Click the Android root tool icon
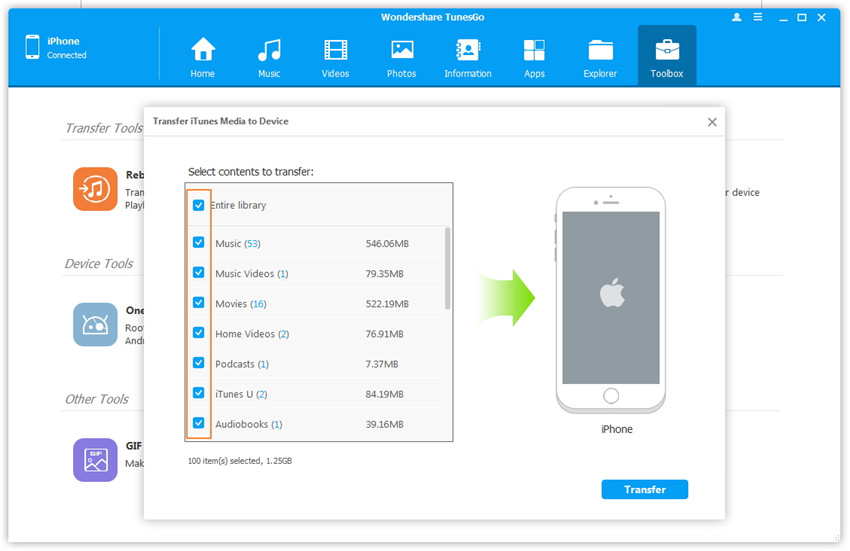 pyautogui.click(x=95, y=324)
